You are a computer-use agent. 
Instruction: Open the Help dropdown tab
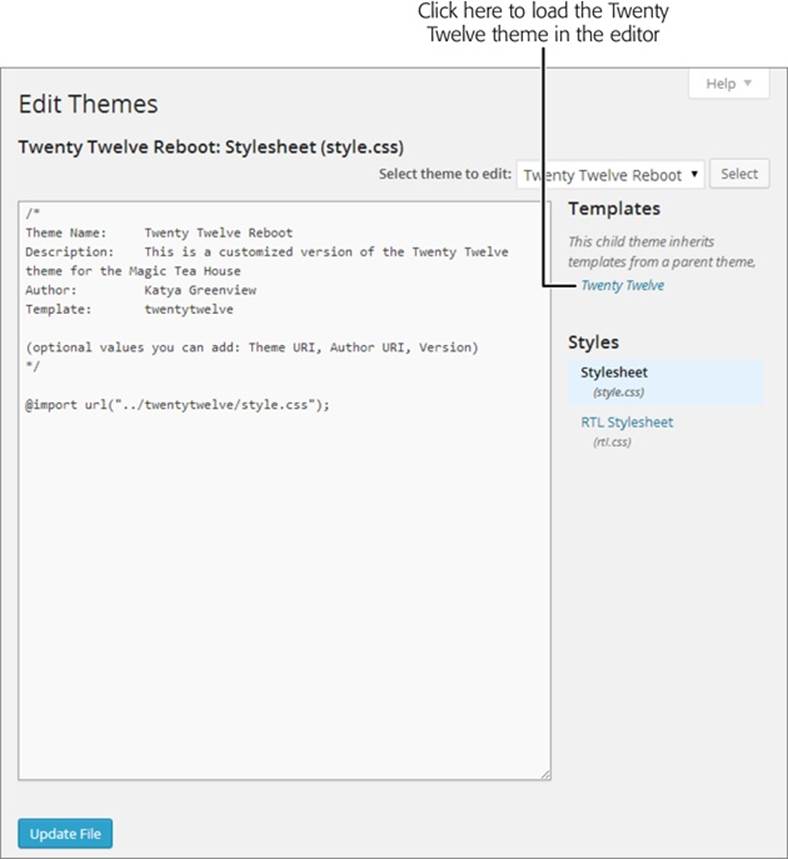[729, 84]
